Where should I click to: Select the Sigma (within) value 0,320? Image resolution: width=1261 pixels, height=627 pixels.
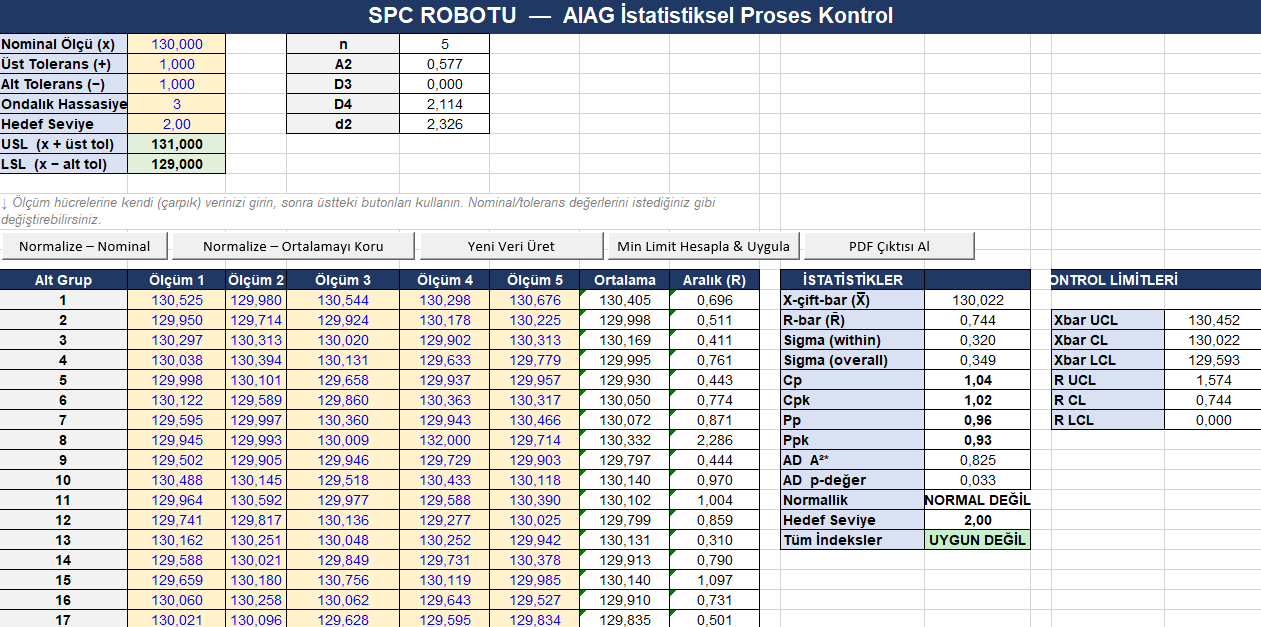[977, 340]
